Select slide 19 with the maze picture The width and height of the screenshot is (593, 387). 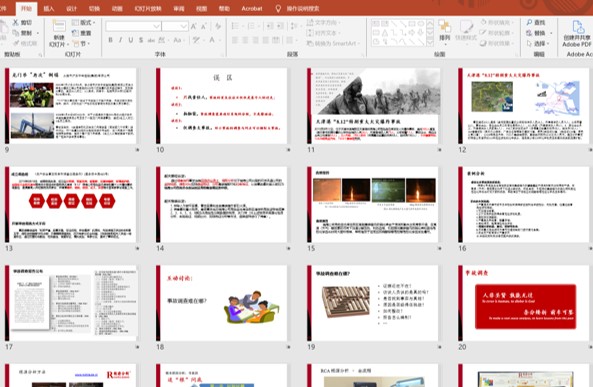[x=373, y=303]
